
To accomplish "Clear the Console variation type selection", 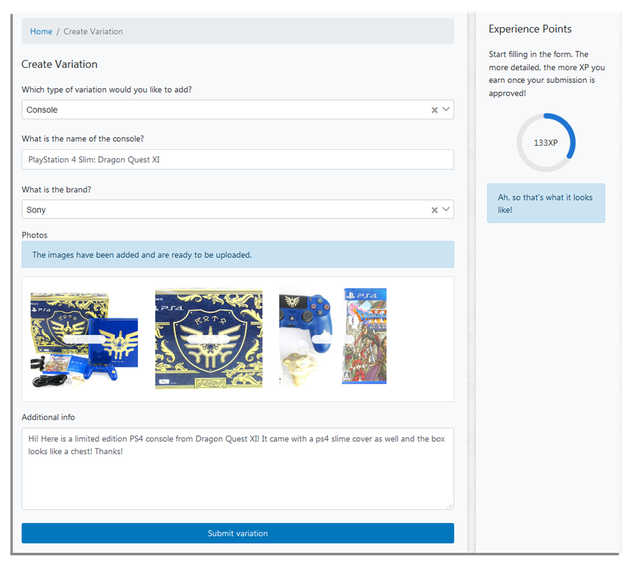I will (x=434, y=110).
